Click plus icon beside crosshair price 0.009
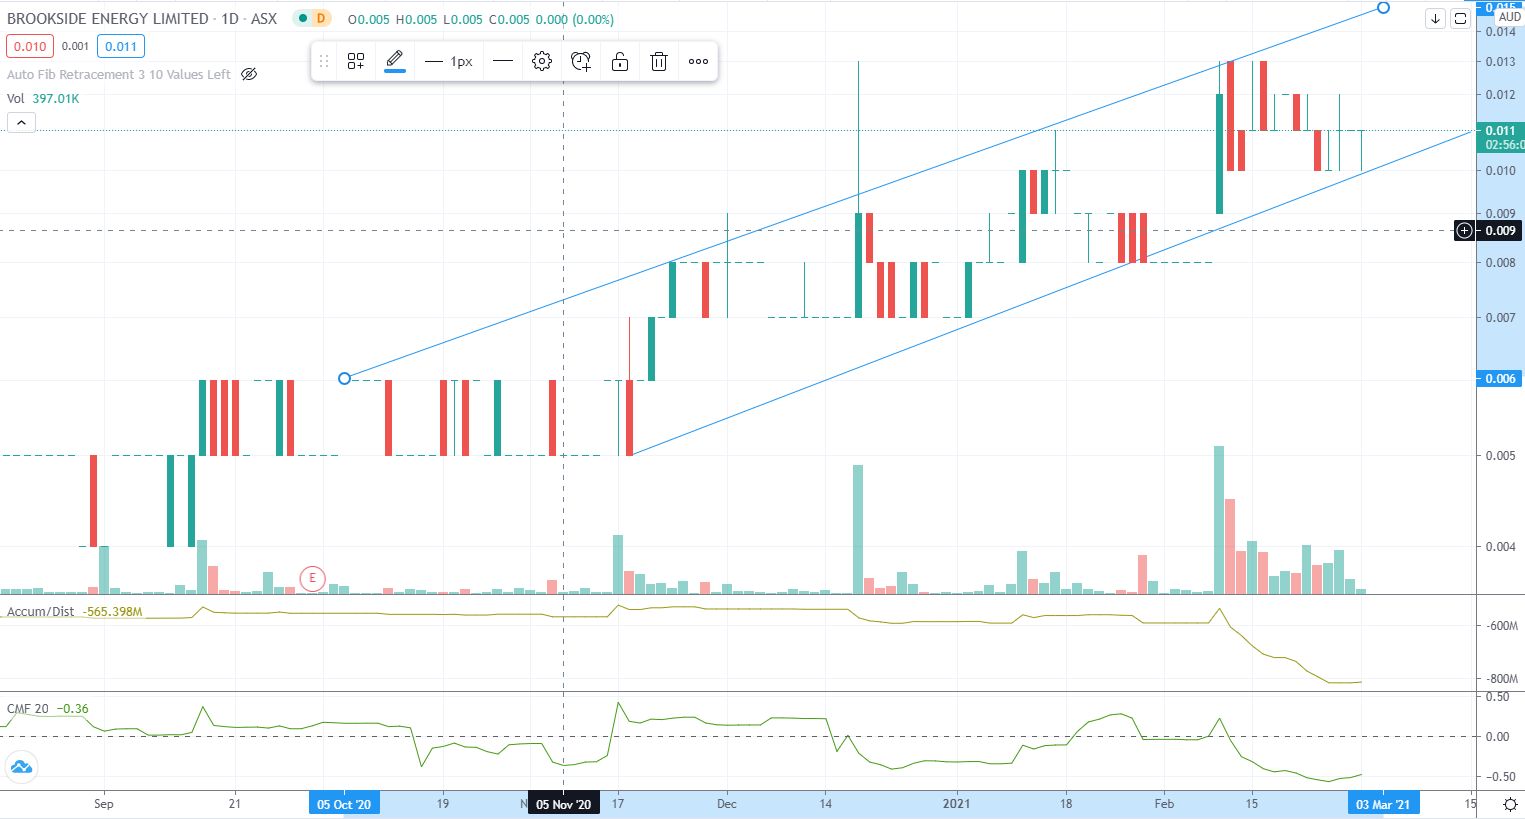Screen dimensions: 1525x819 point(1465,230)
